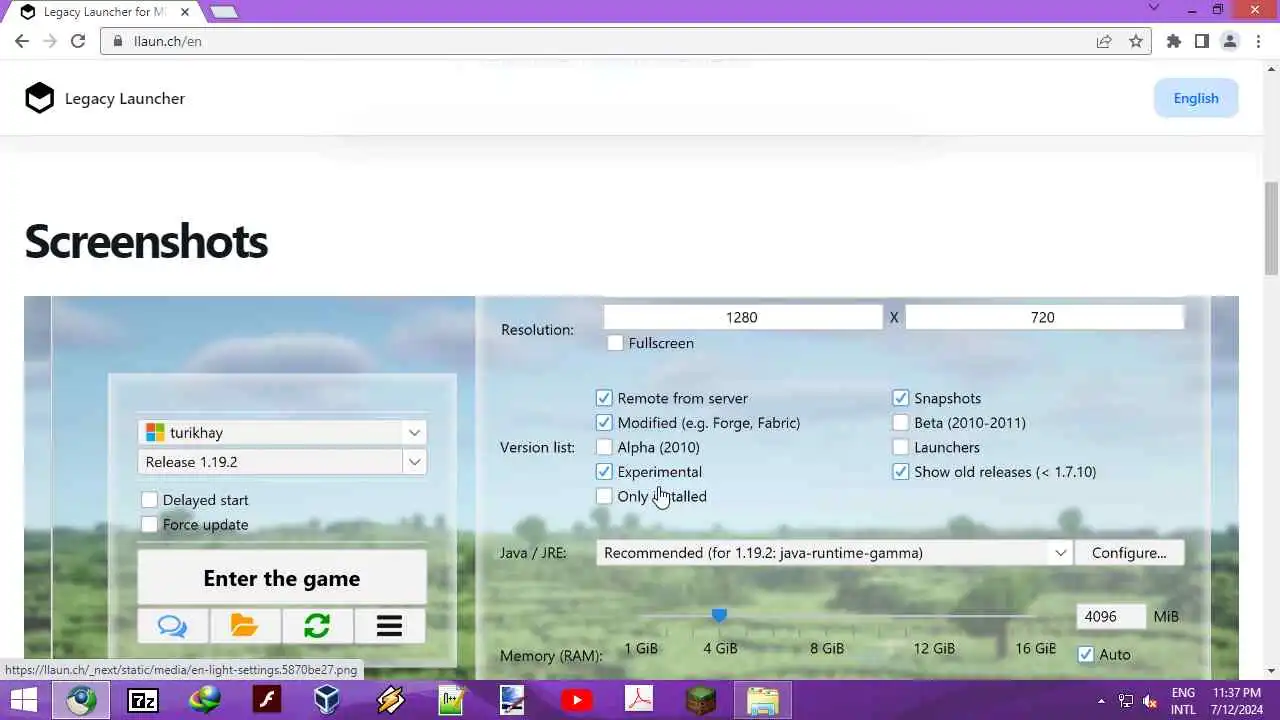Open the browser side panel
1280x720 pixels.
click(x=1202, y=41)
